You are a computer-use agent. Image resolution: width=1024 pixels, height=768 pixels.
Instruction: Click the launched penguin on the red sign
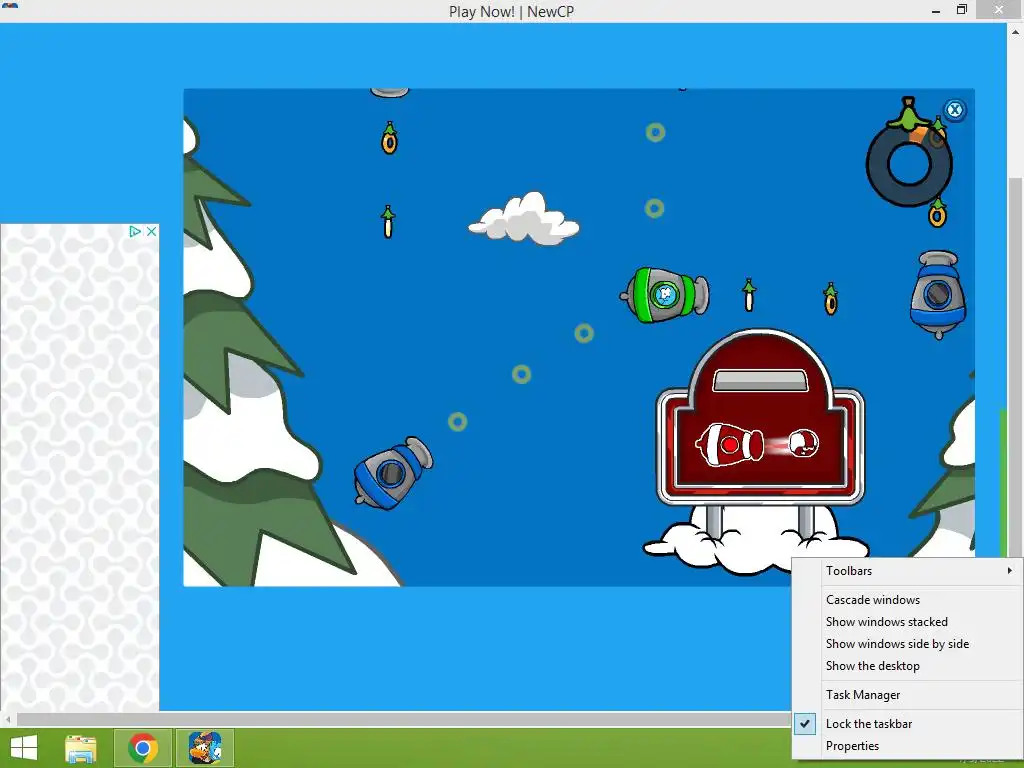pyautogui.click(x=803, y=443)
